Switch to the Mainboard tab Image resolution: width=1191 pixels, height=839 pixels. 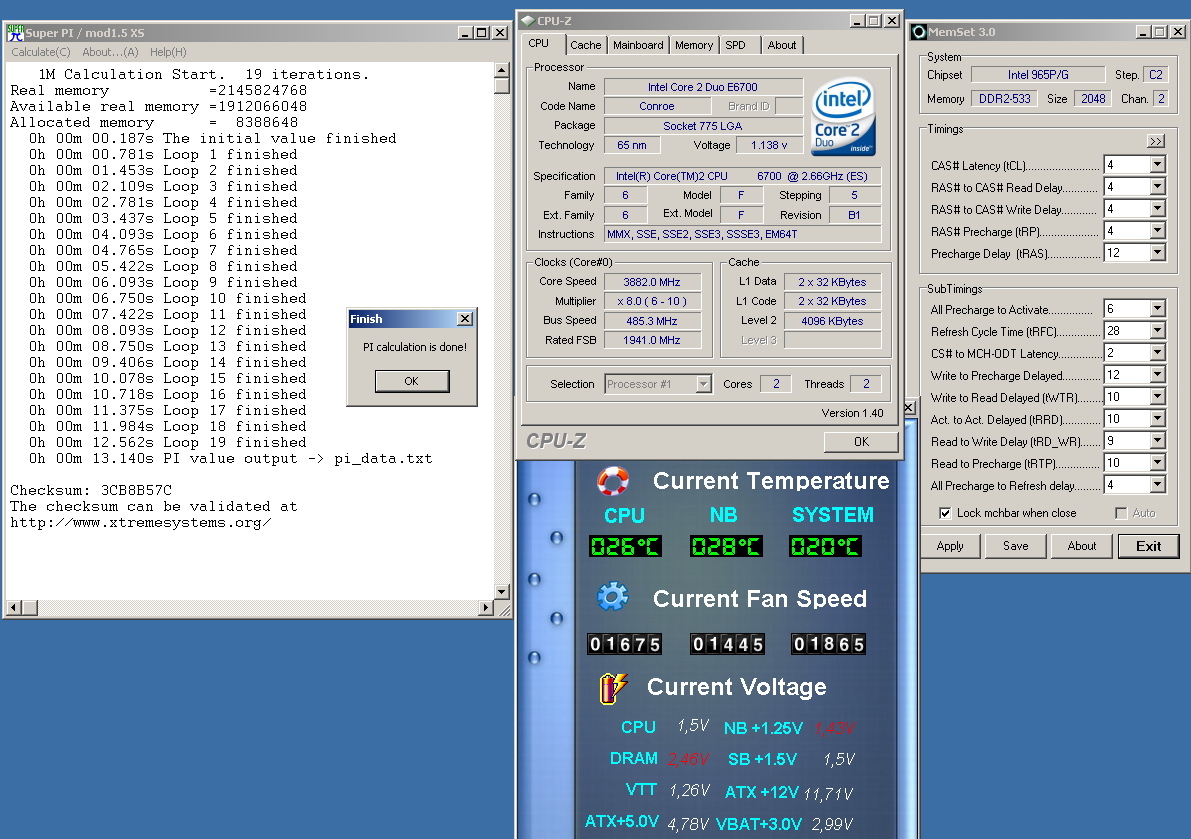pyautogui.click(x=638, y=46)
